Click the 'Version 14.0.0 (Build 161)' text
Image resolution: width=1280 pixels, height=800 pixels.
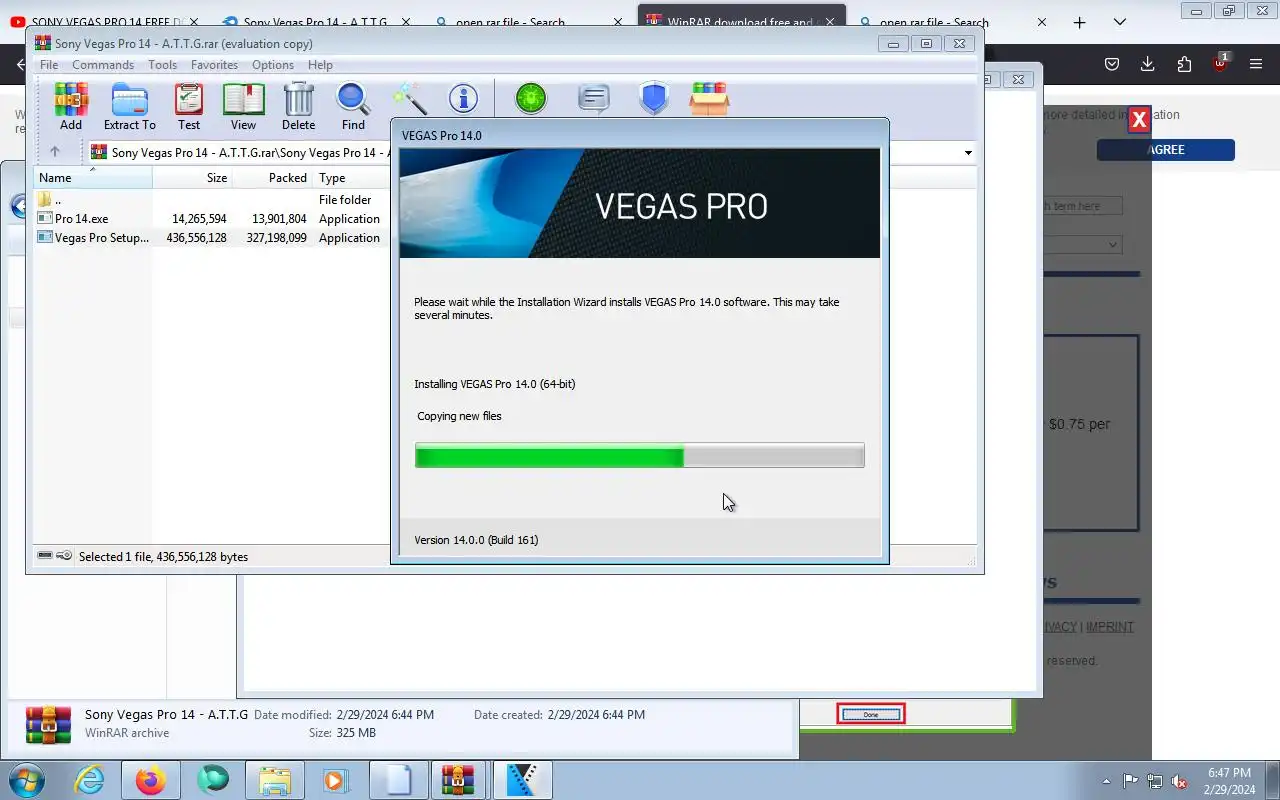pos(476,540)
